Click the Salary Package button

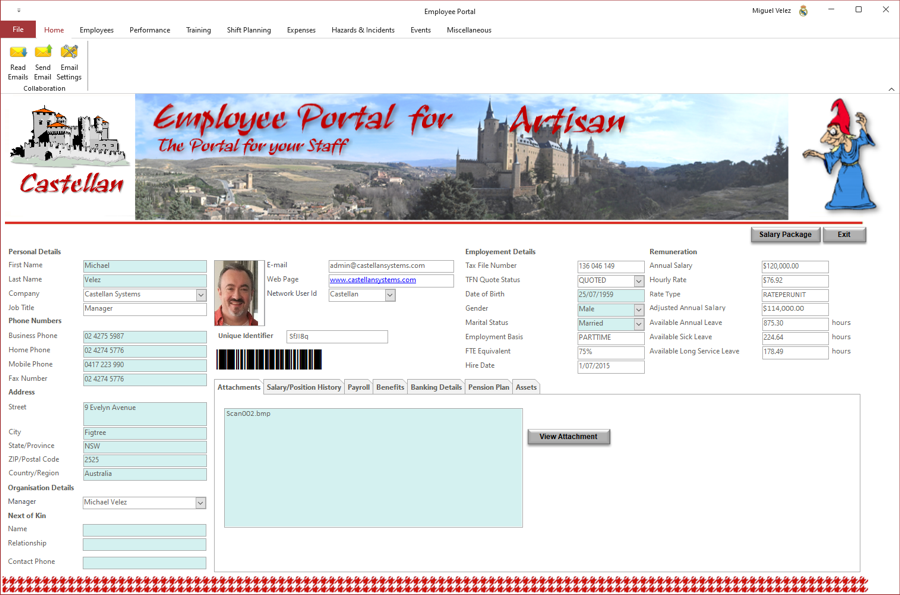(x=785, y=235)
